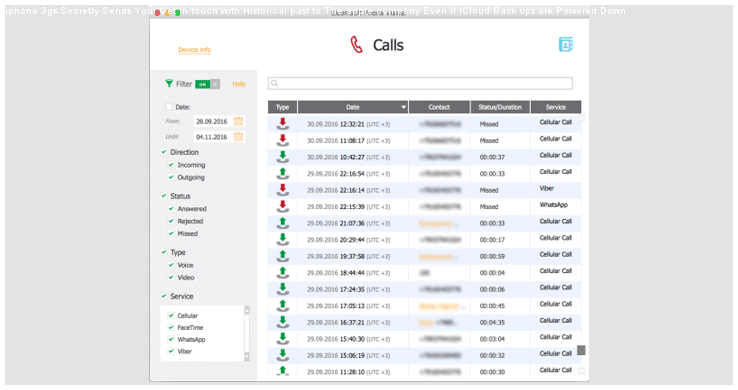
Task: Select missed call icon at 11:08:17
Action: [x=282, y=140]
